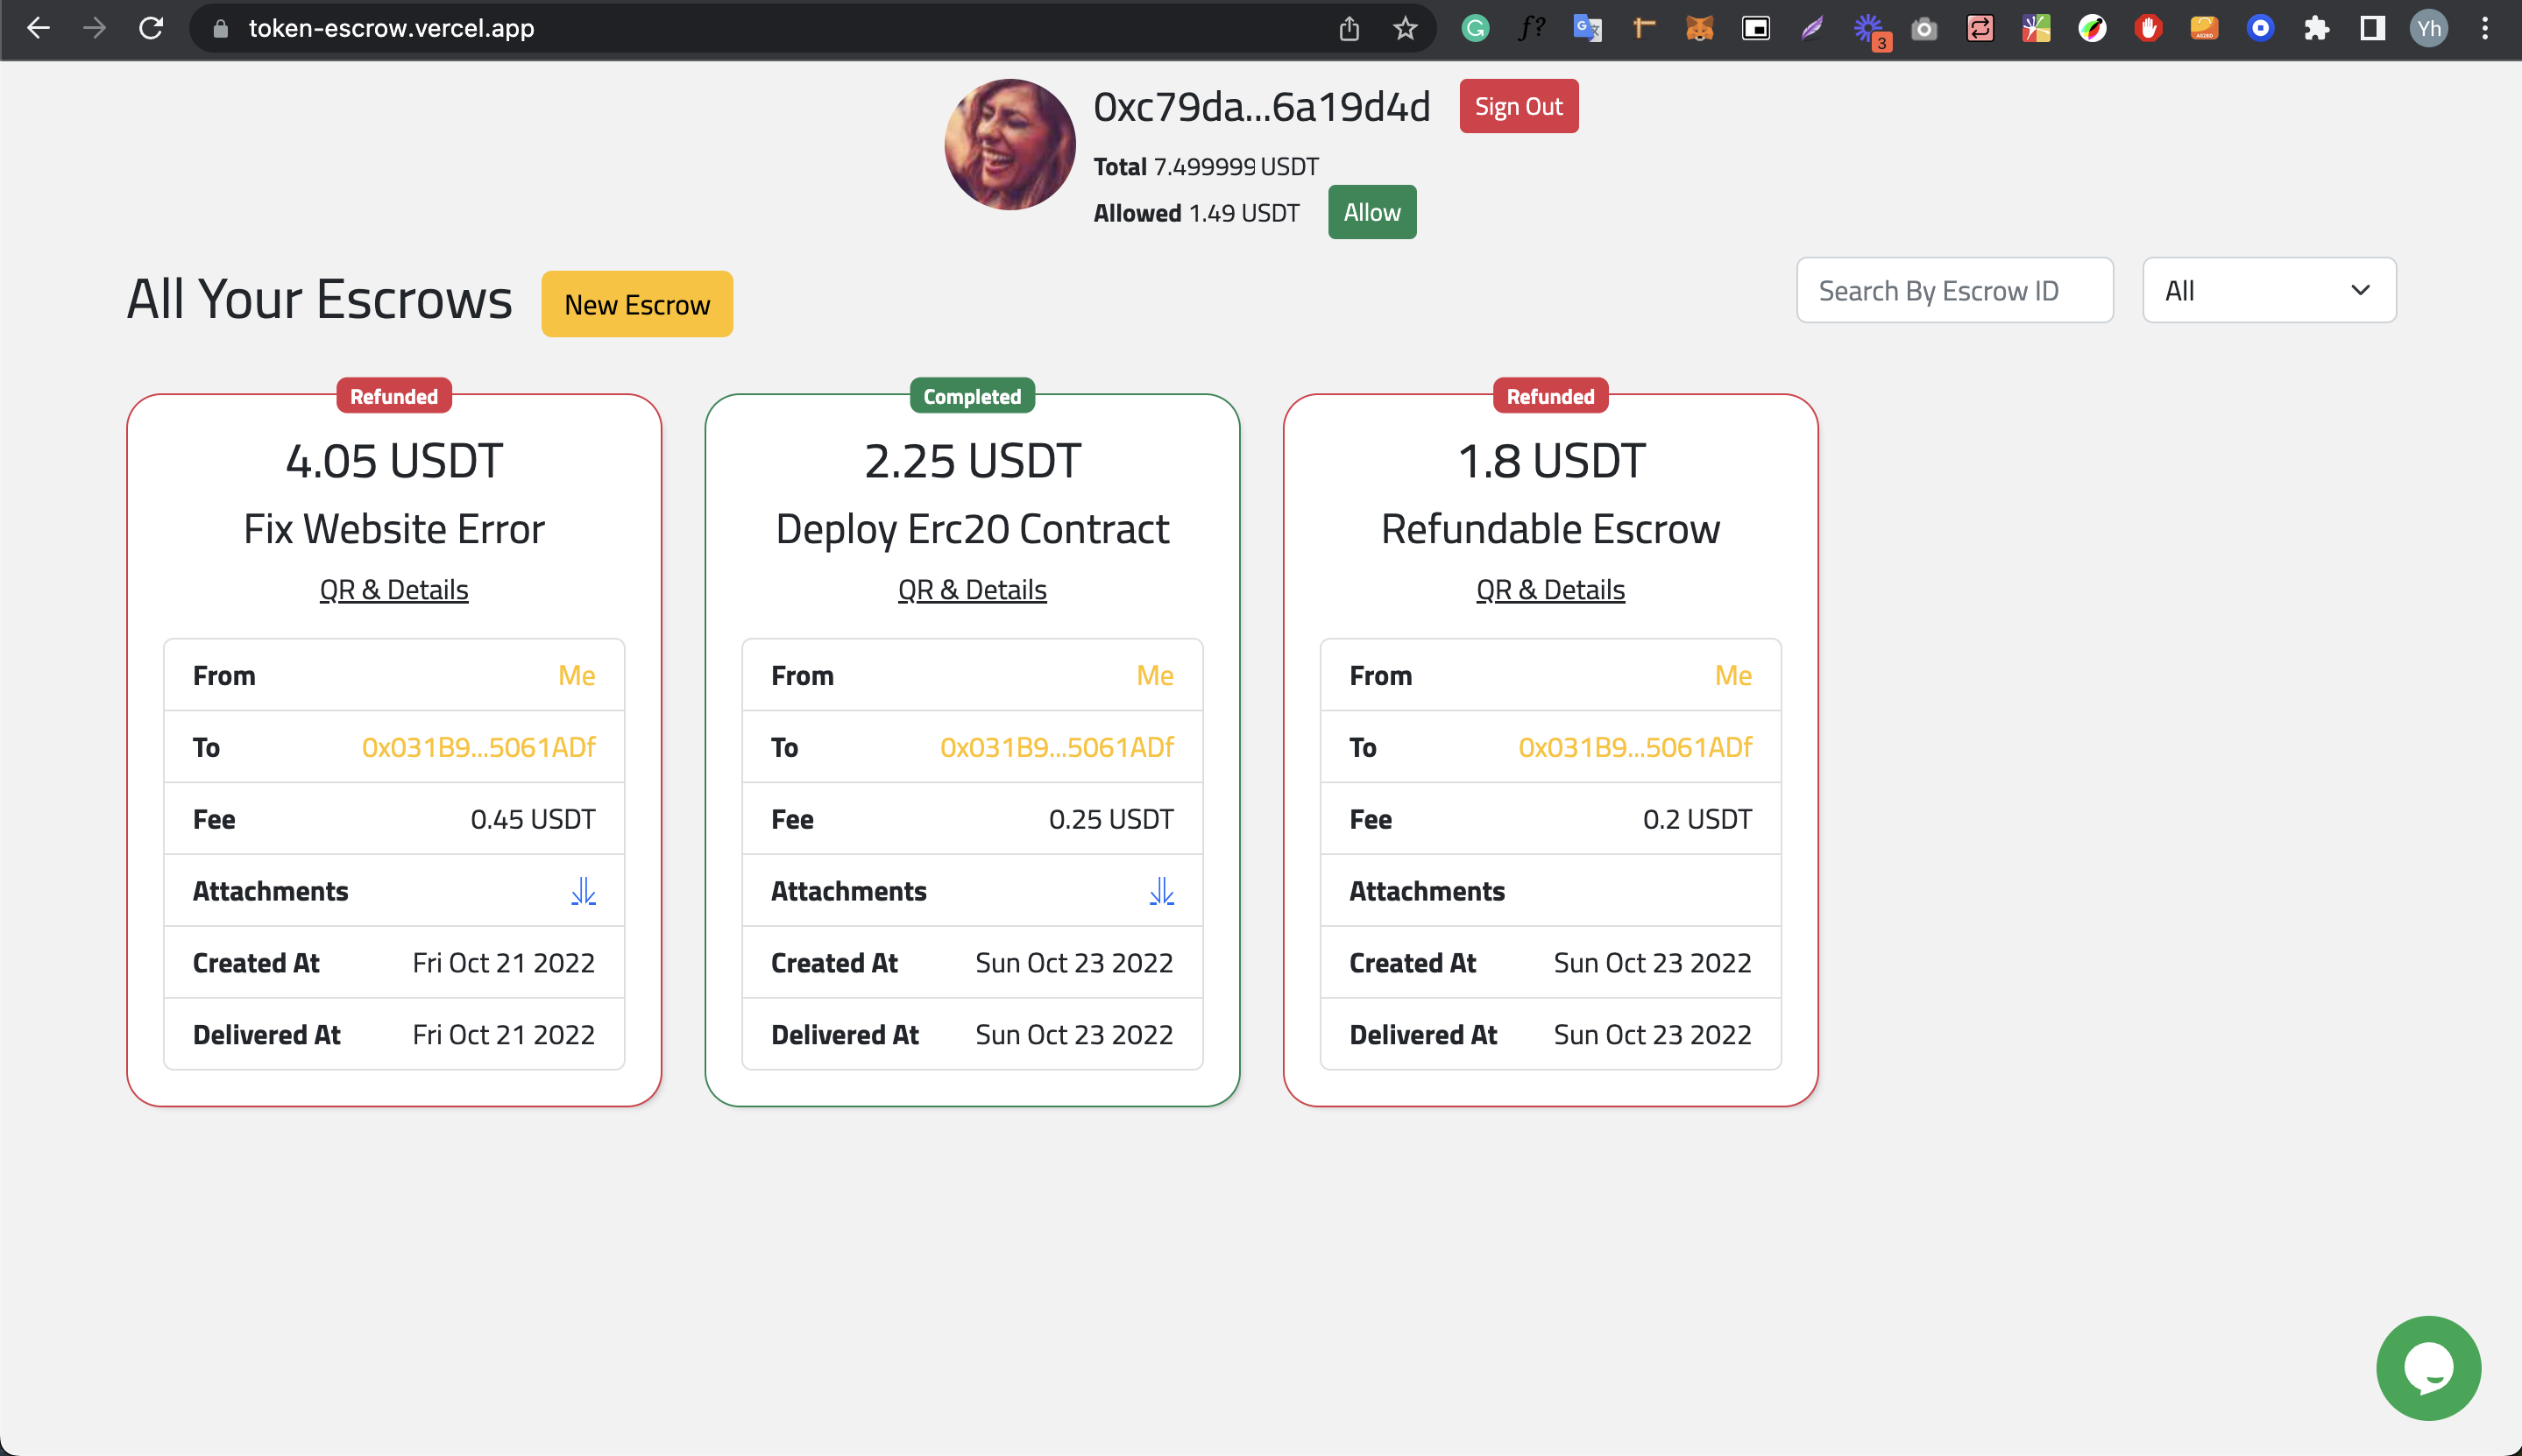
Task: Open the escrow status filter dropdown
Action: click(x=2268, y=290)
